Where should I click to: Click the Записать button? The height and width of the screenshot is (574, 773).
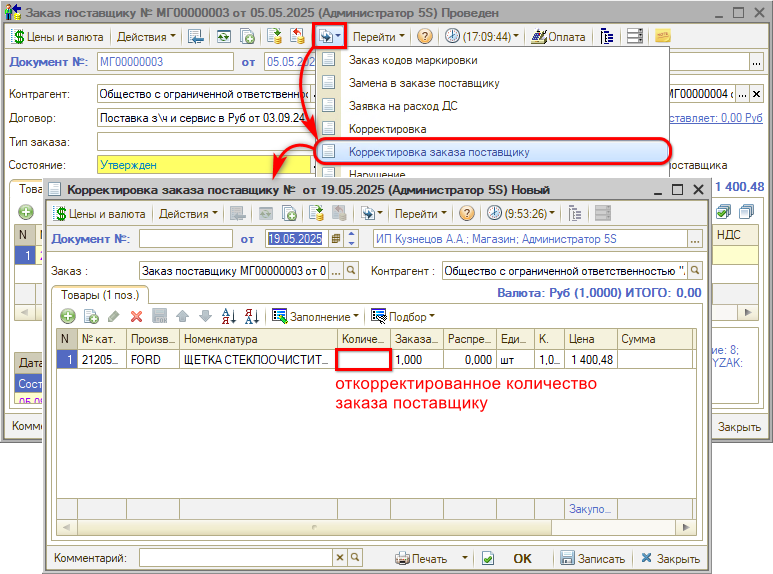pyautogui.click(x=594, y=558)
